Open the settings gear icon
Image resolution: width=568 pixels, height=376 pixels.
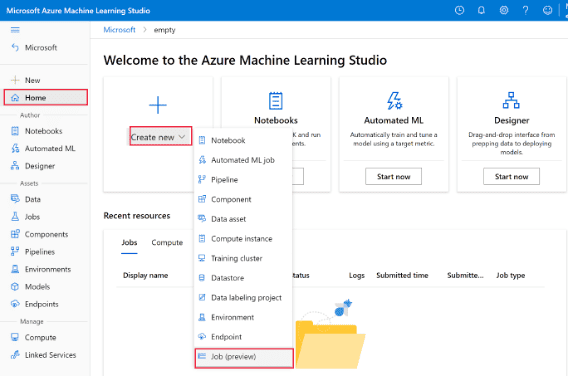[x=504, y=11]
